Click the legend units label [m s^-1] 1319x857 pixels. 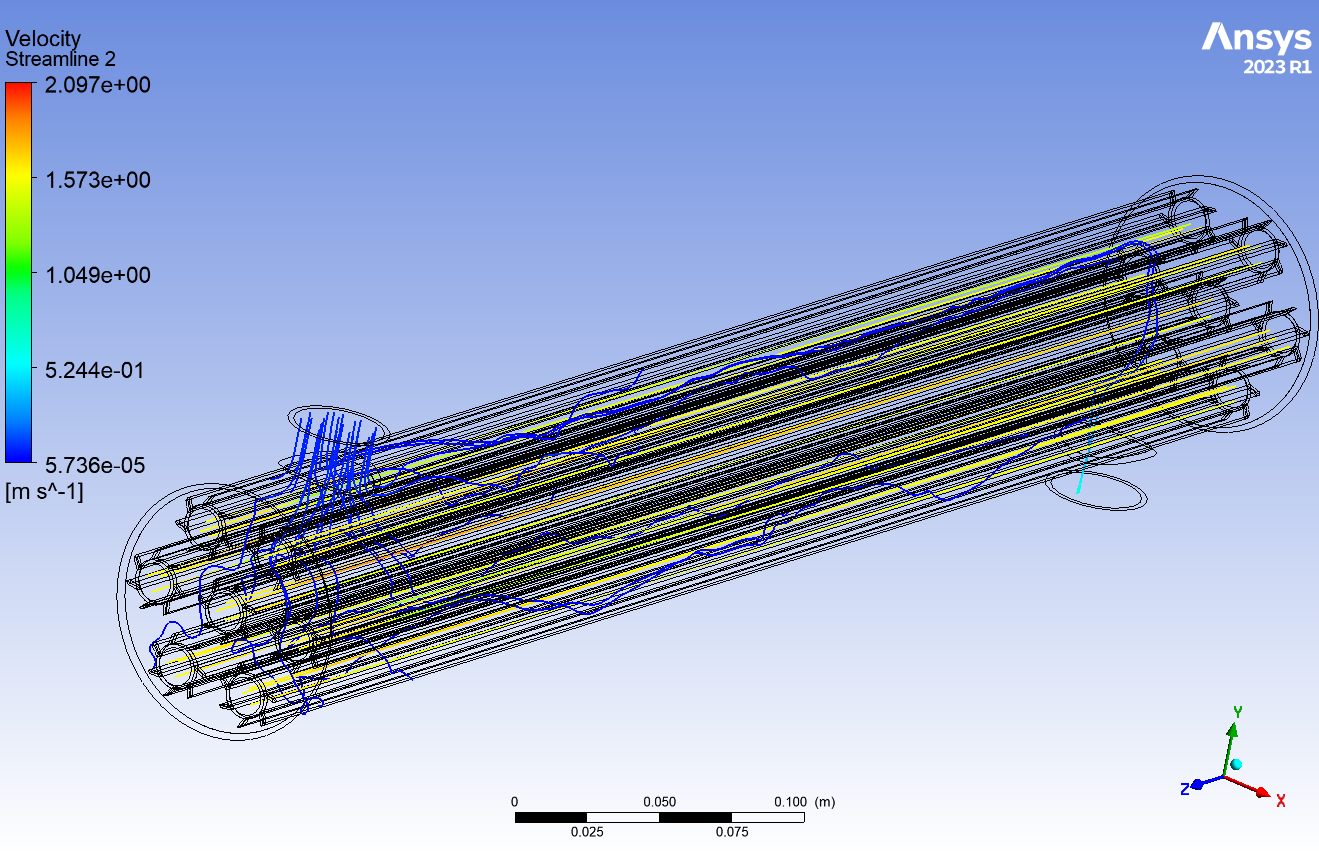pyautogui.click(x=45, y=491)
